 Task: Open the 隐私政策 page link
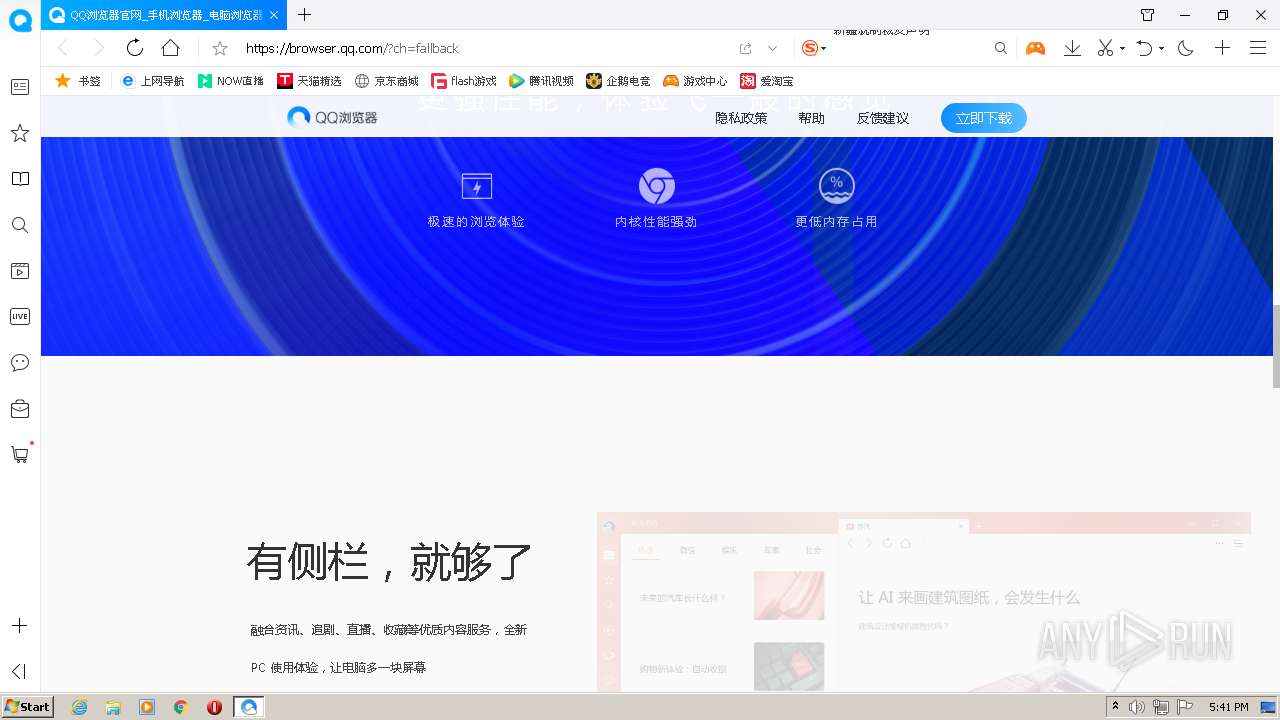pos(741,118)
